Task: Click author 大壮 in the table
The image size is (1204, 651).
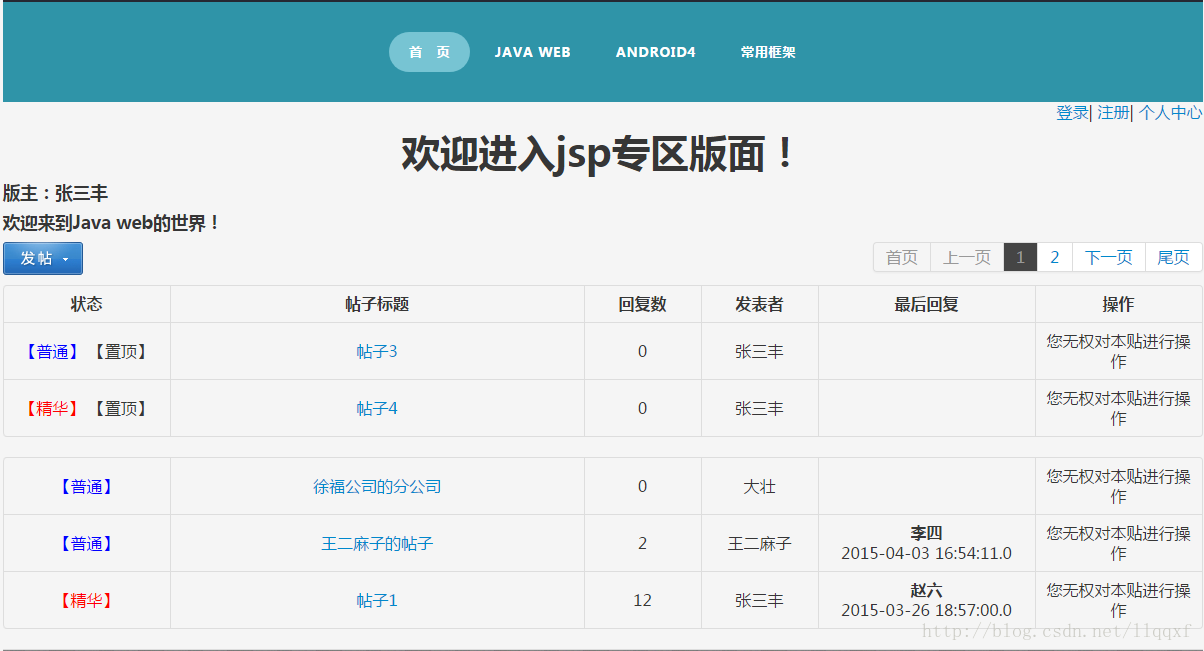Action: (x=759, y=486)
